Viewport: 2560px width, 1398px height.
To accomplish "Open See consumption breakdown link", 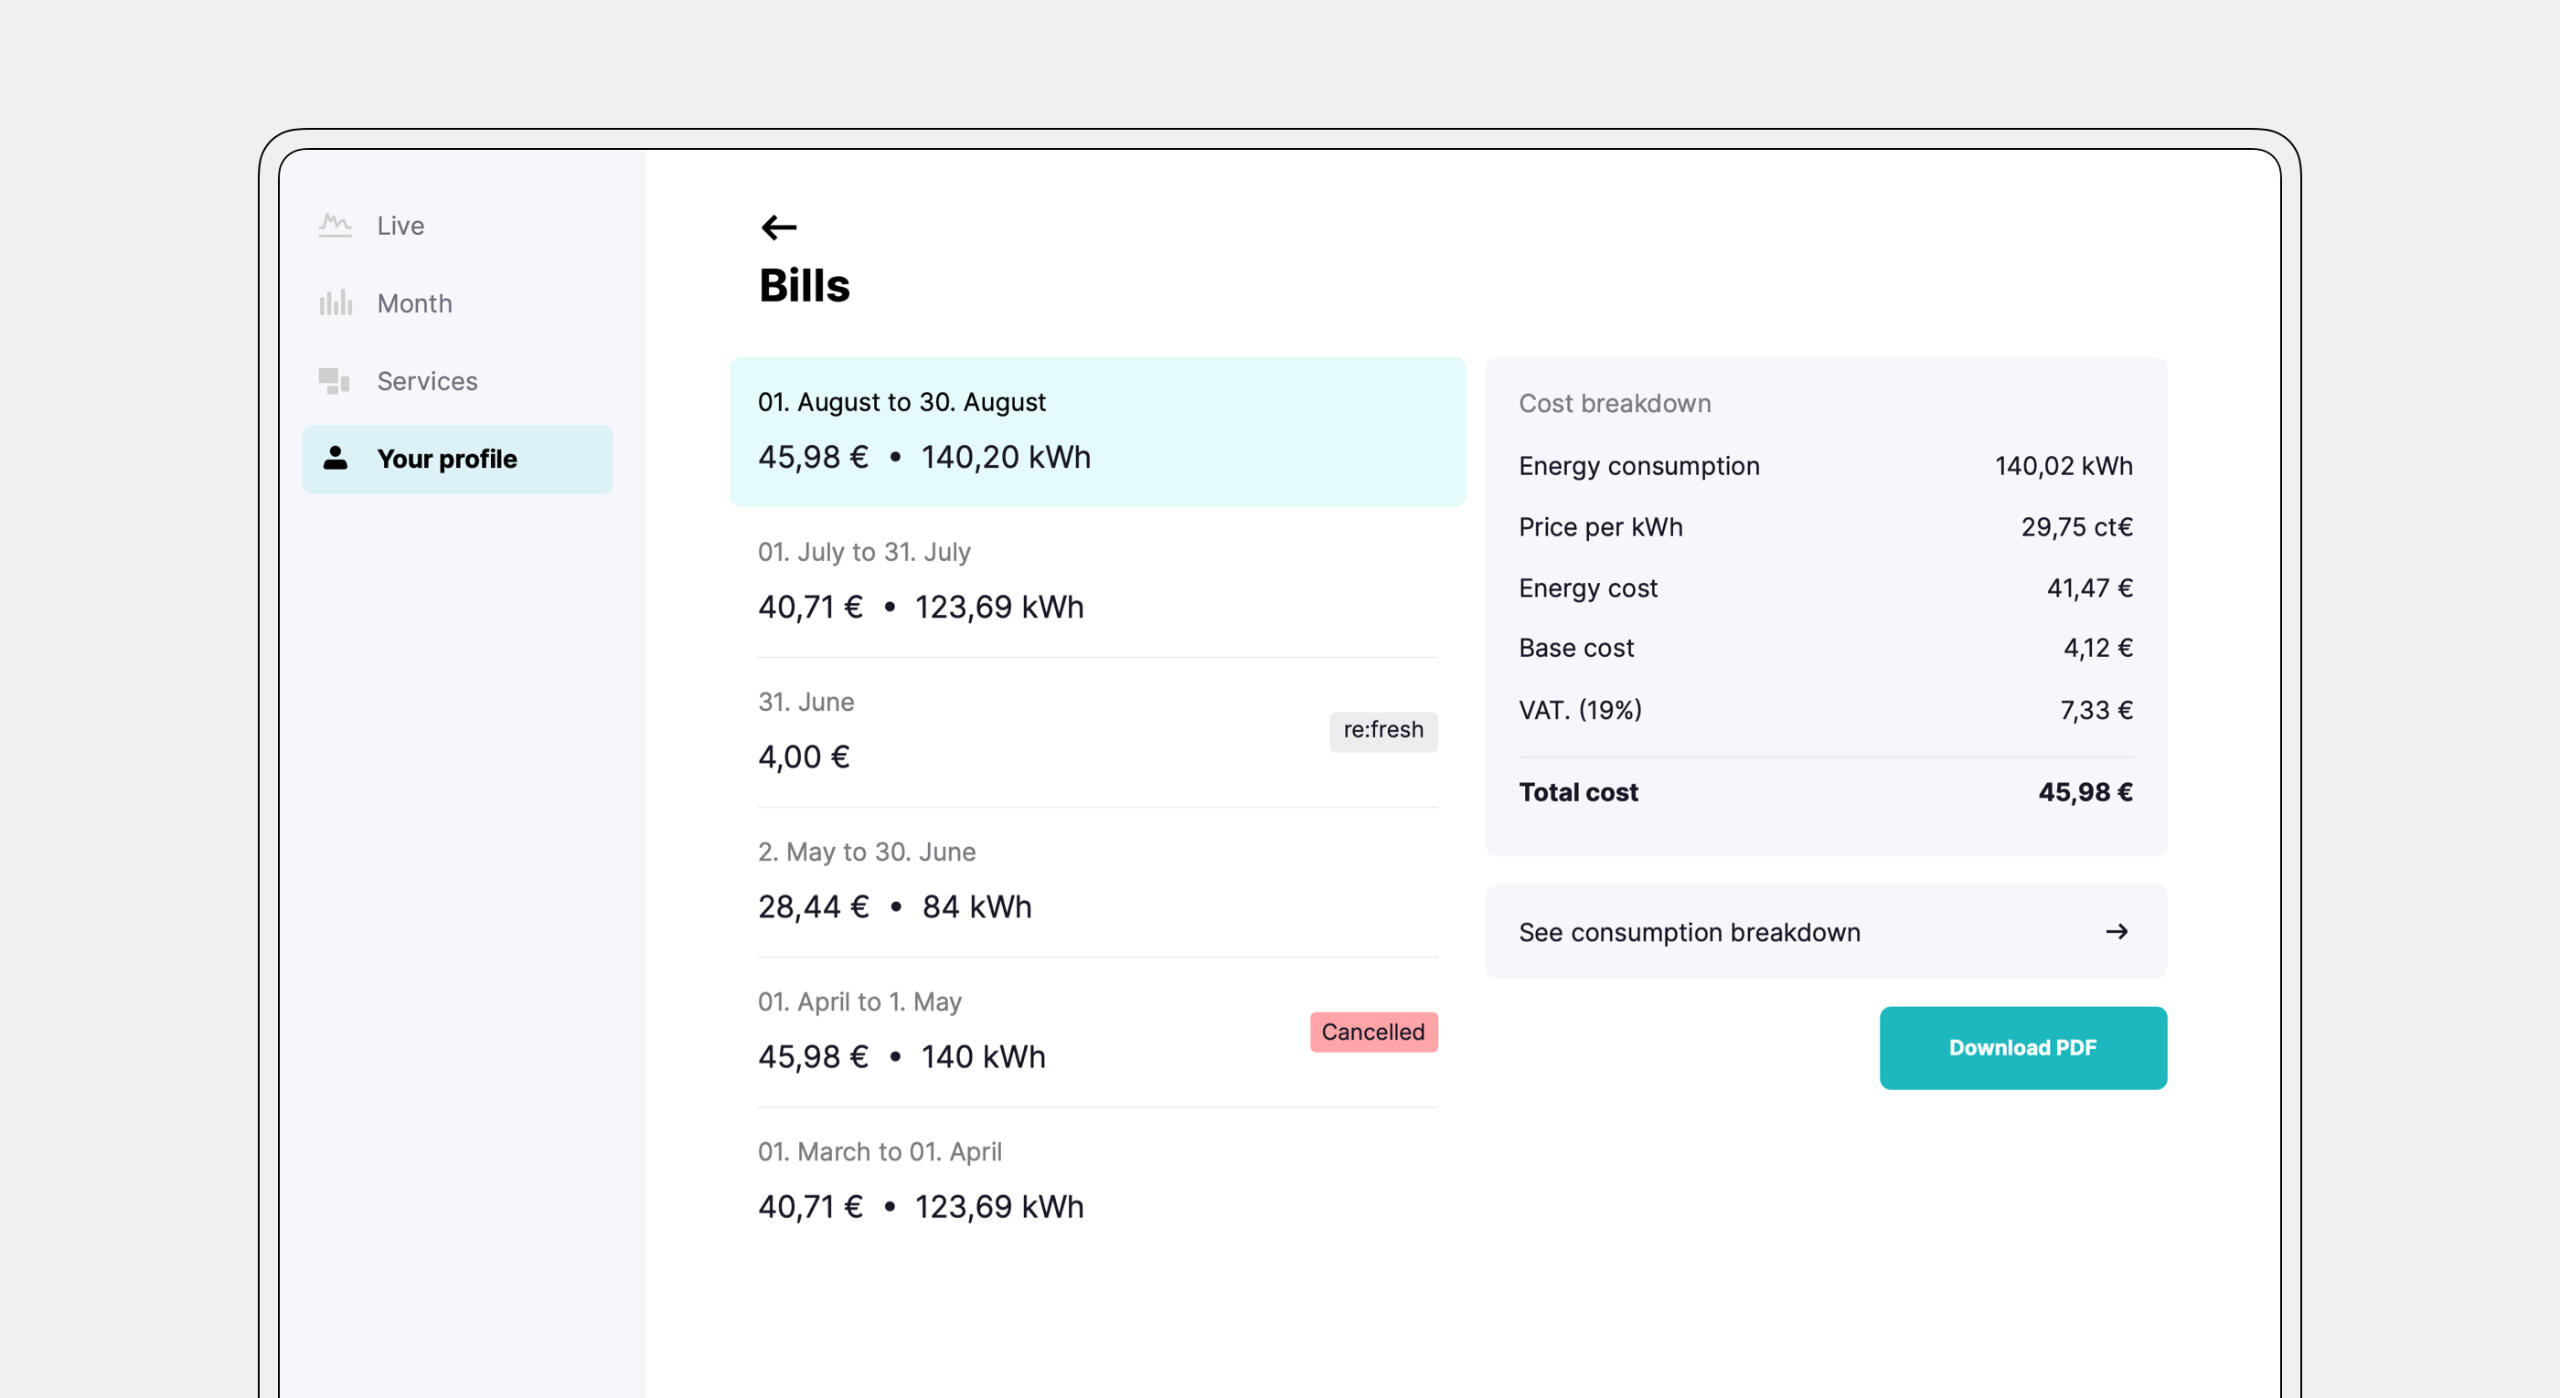I will point(1689,932).
